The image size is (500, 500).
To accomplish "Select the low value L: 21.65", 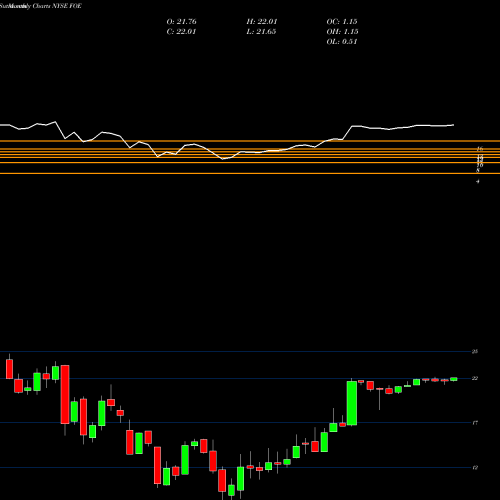I will (261, 32).
